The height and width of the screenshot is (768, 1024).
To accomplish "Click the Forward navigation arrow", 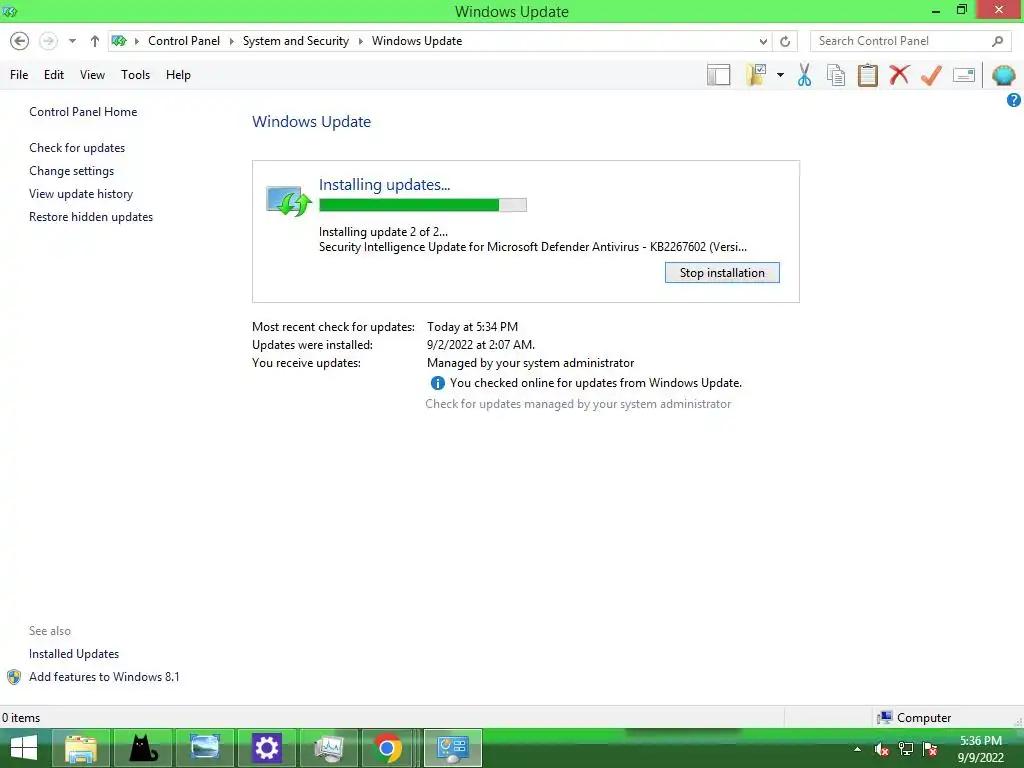I will 48,41.
